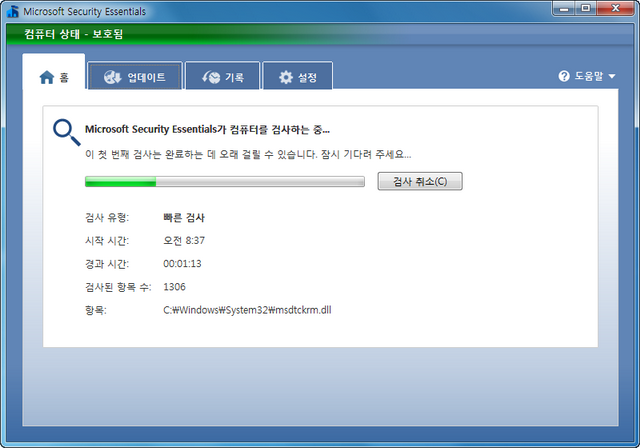Click the file path msdtckrm.dll

(247, 310)
